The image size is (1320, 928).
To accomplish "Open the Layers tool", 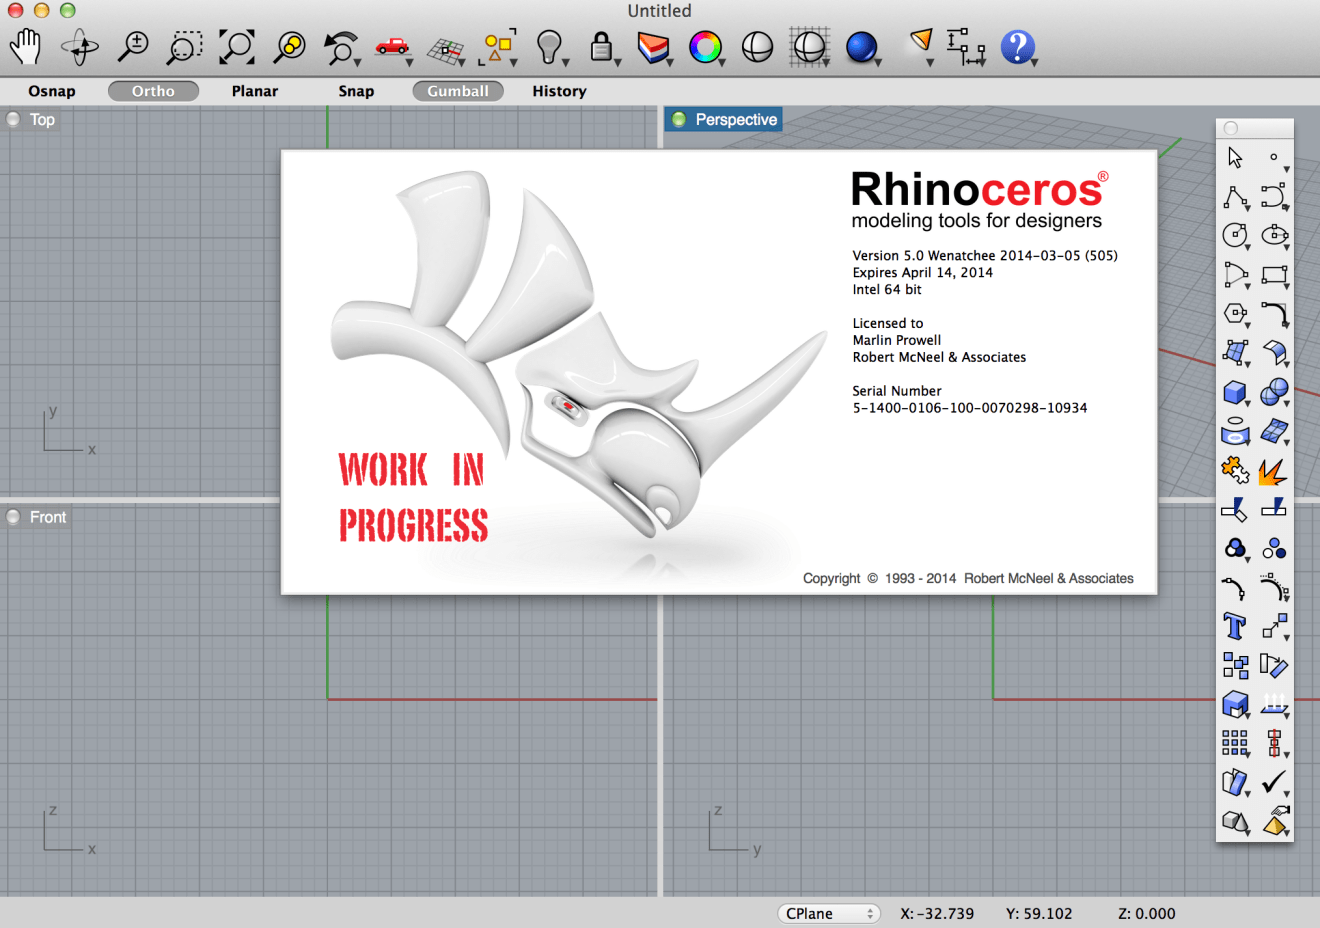I will tap(654, 47).
